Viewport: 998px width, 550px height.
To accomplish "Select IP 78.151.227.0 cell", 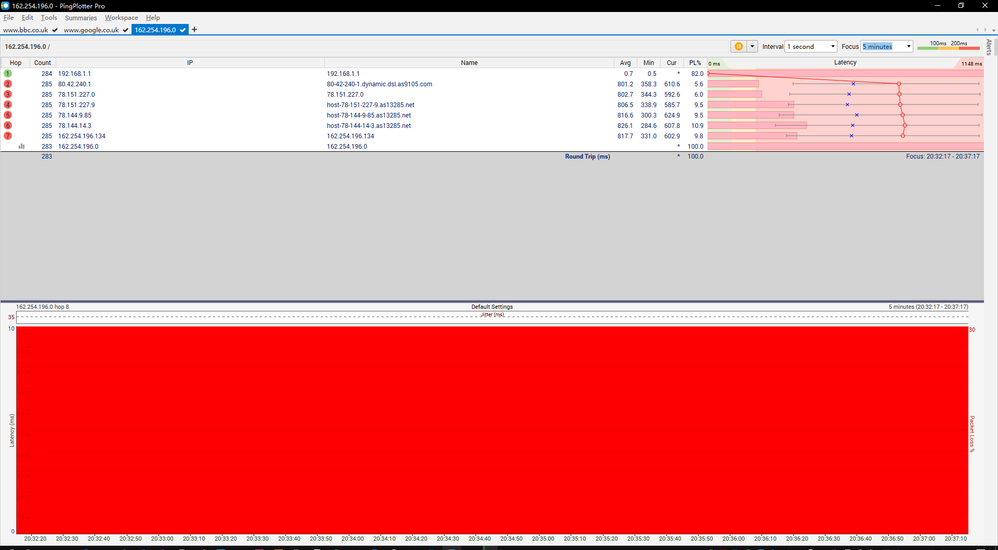I will (x=76, y=94).
